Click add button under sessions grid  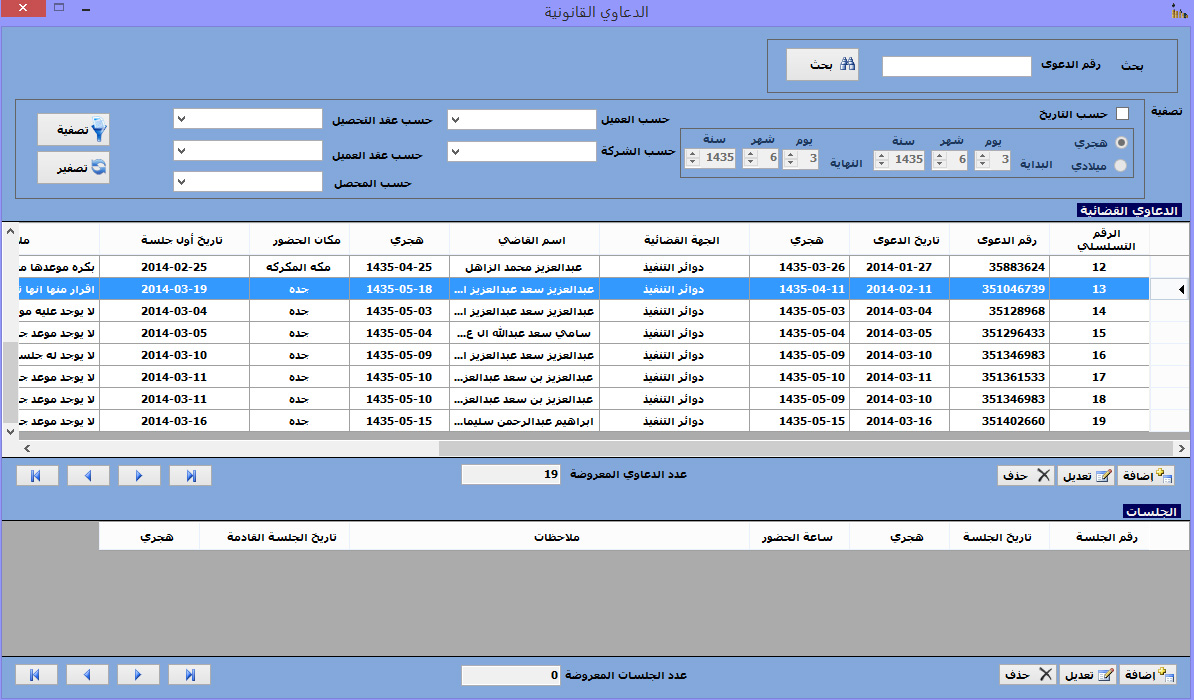point(1147,675)
